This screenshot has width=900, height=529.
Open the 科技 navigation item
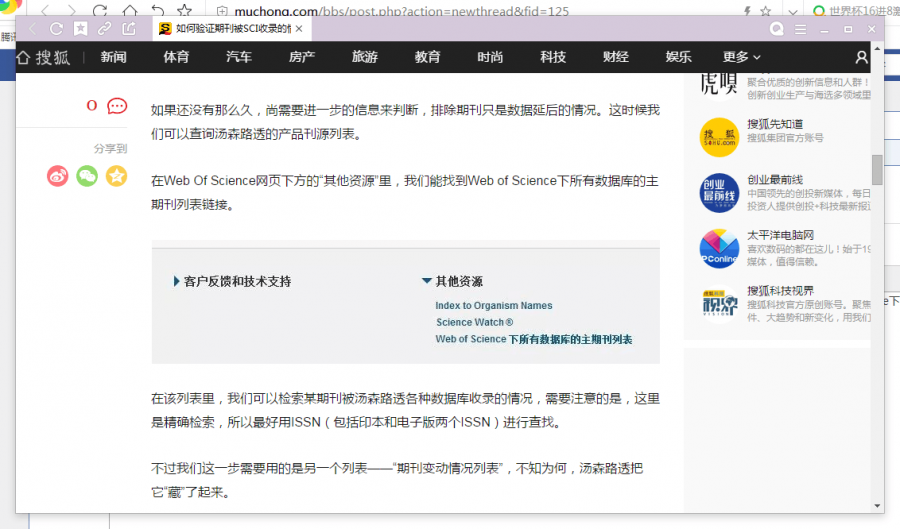pos(553,57)
